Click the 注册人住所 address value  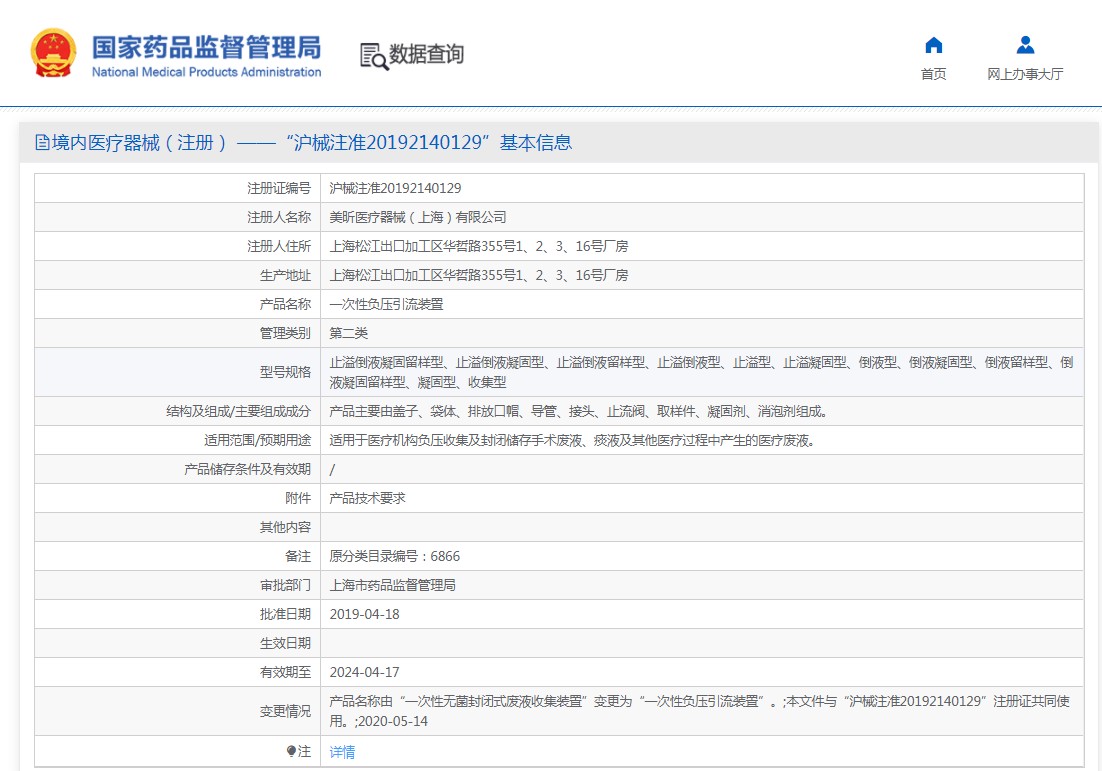pyautogui.click(x=479, y=246)
